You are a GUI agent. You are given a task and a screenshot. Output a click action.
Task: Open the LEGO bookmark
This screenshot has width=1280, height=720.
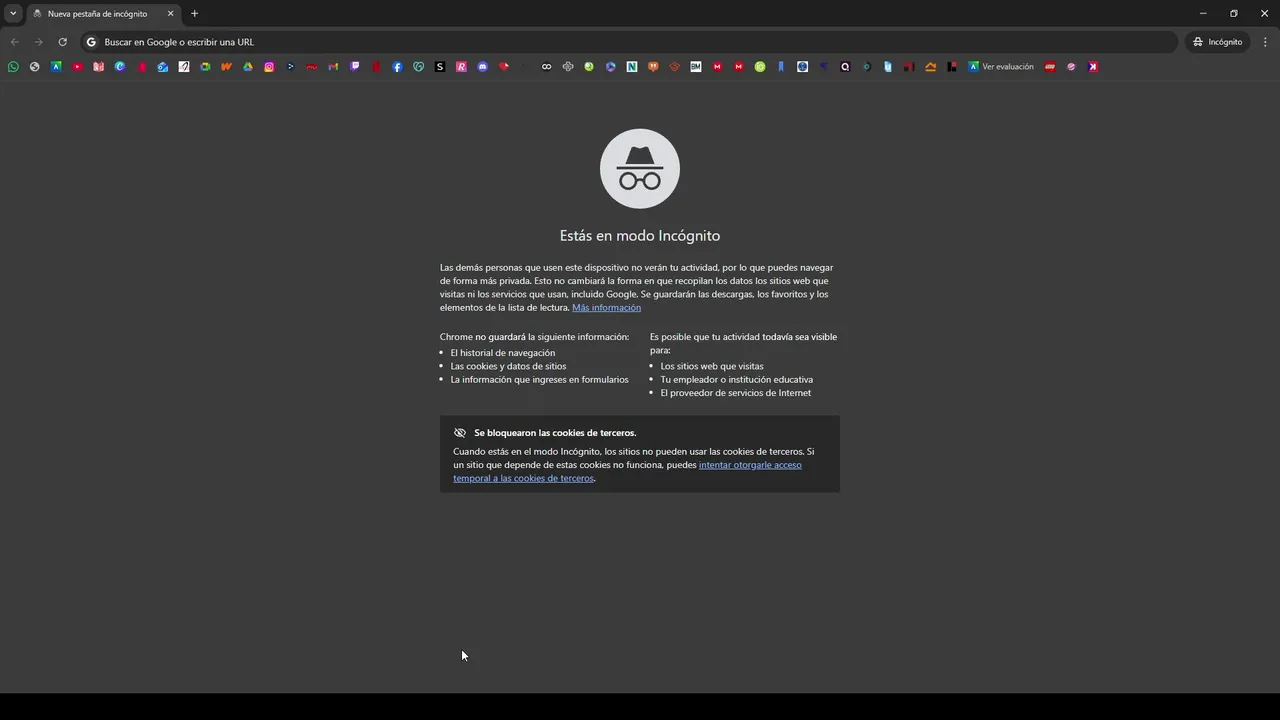(x=1050, y=67)
